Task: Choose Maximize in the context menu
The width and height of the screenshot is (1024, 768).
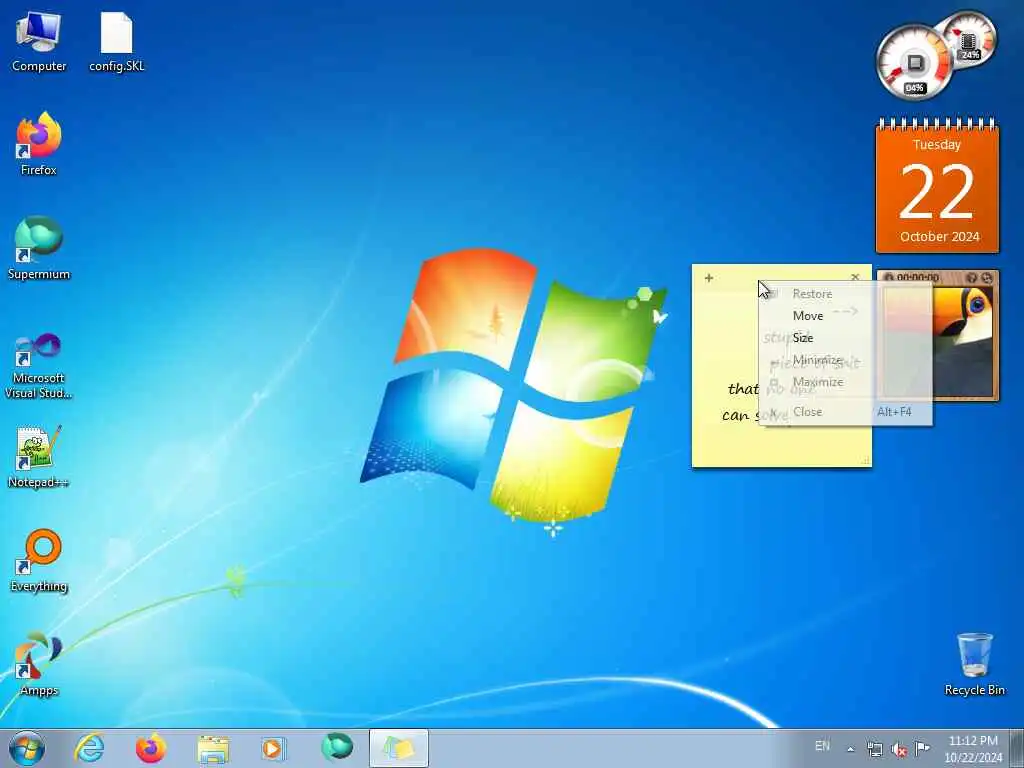Action: click(x=845, y=382)
